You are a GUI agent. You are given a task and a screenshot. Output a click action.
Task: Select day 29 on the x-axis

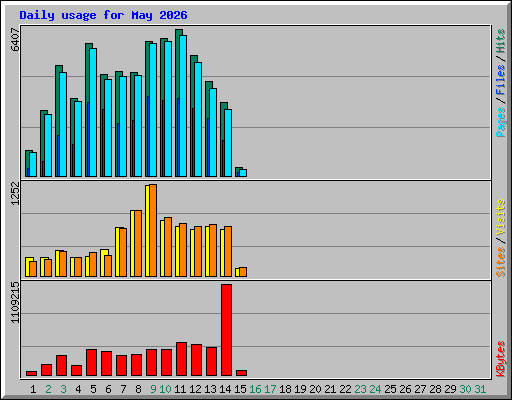(450, 389)
